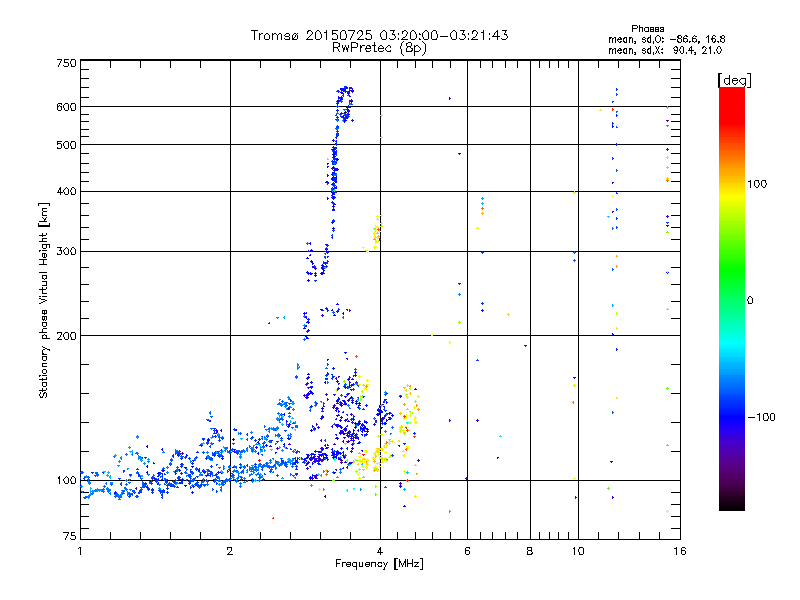800x600 pixels.
Task: Click the y-axis tick label '400'
Action: click(66, 192)
